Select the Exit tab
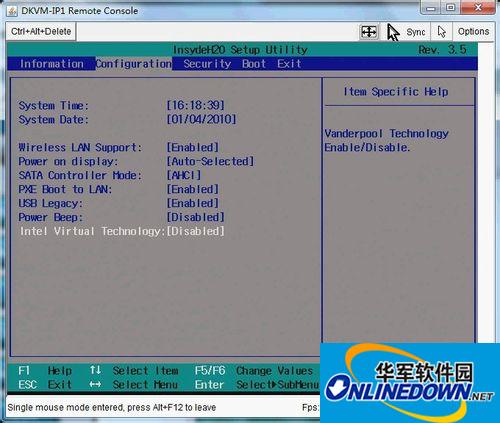This screenshot has height=423, width=500. [289, 64]
